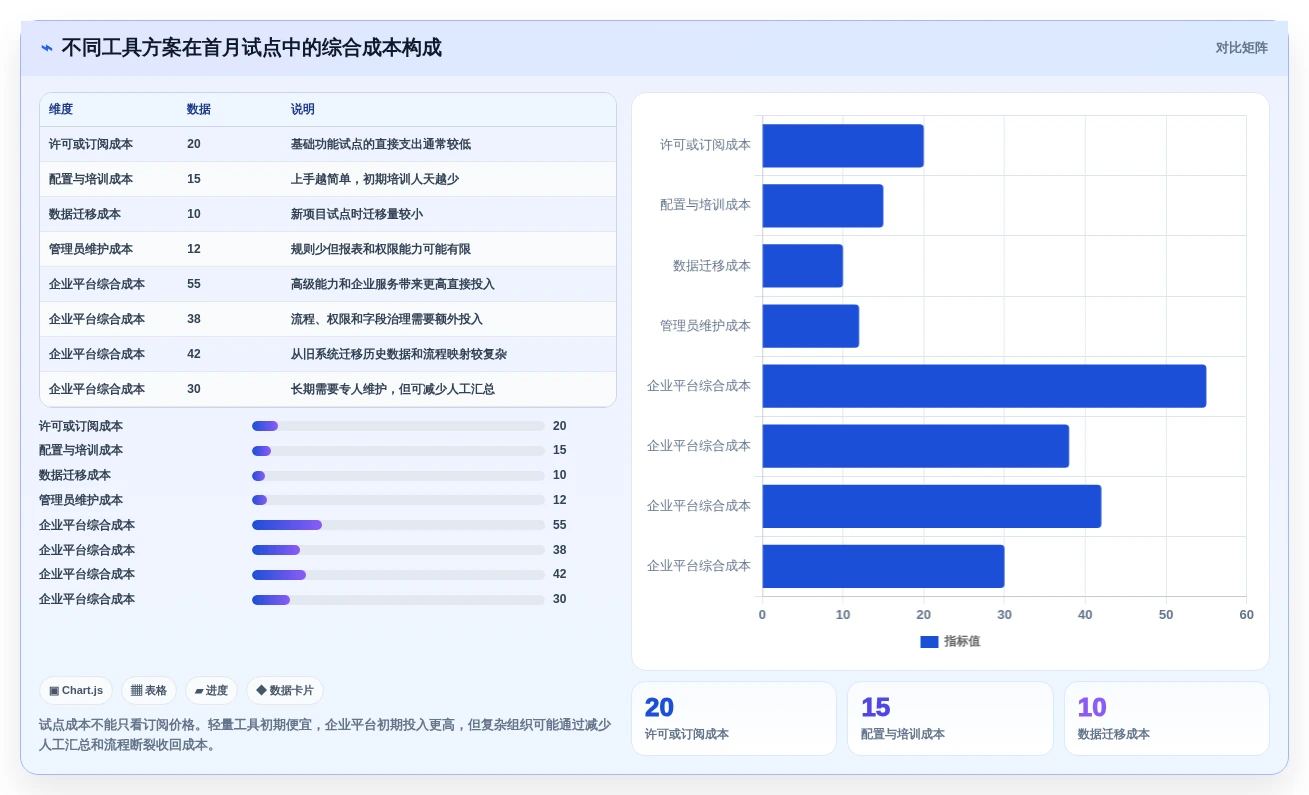The width and height of the screenshot is (1309, 795).
Task: Click the progress bar with value 38
Action: 398,550
